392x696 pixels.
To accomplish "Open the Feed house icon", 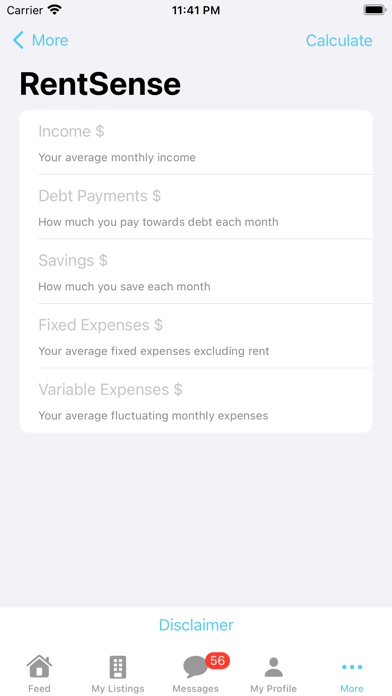I will coord(39,666).
